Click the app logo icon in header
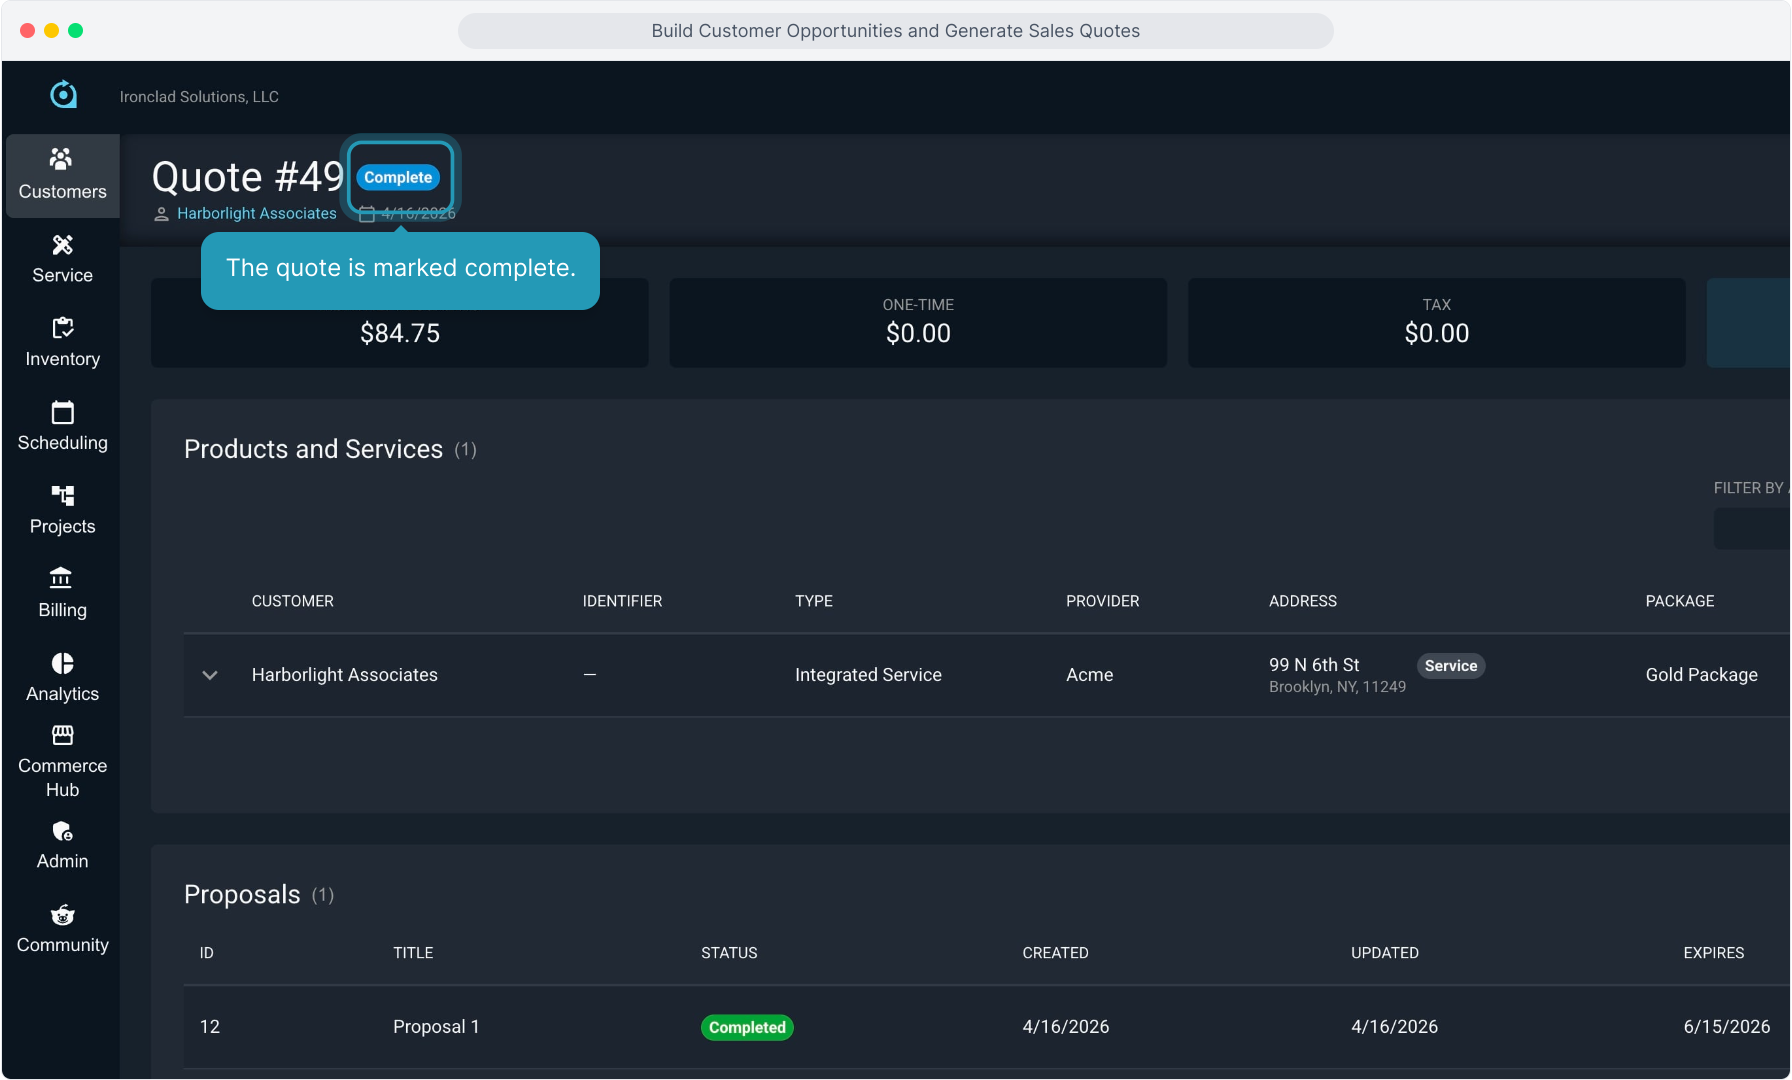Viewport: 1792px width, 1080px height. (63, 95)
